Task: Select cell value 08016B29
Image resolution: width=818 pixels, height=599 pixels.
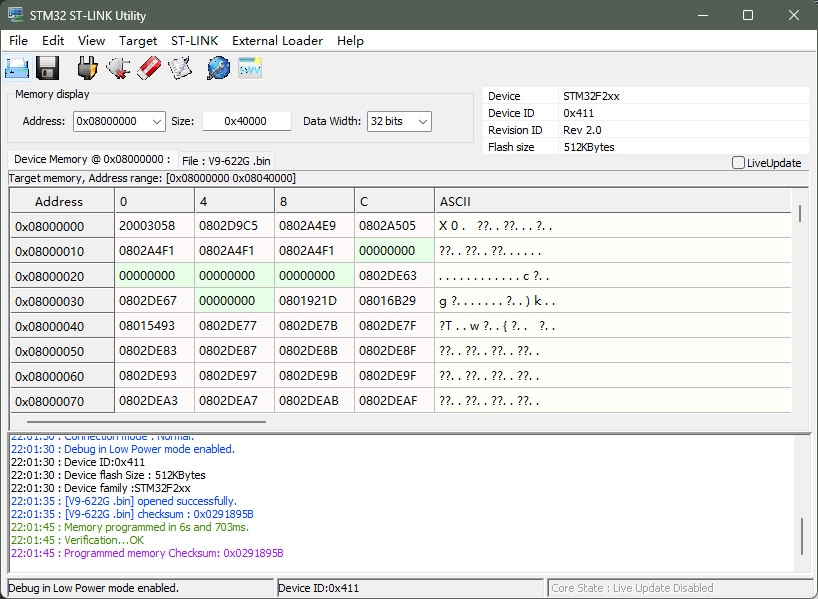Action: click(x=394, y=301)
